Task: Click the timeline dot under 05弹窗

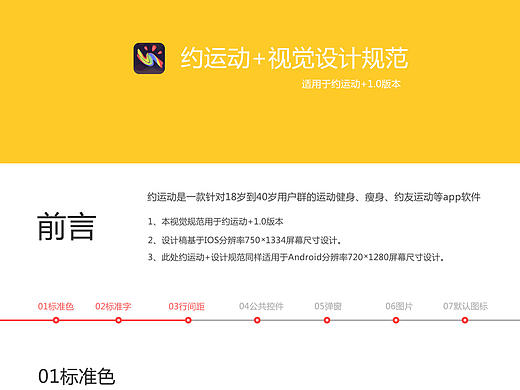Action: (x=327, y=320)
